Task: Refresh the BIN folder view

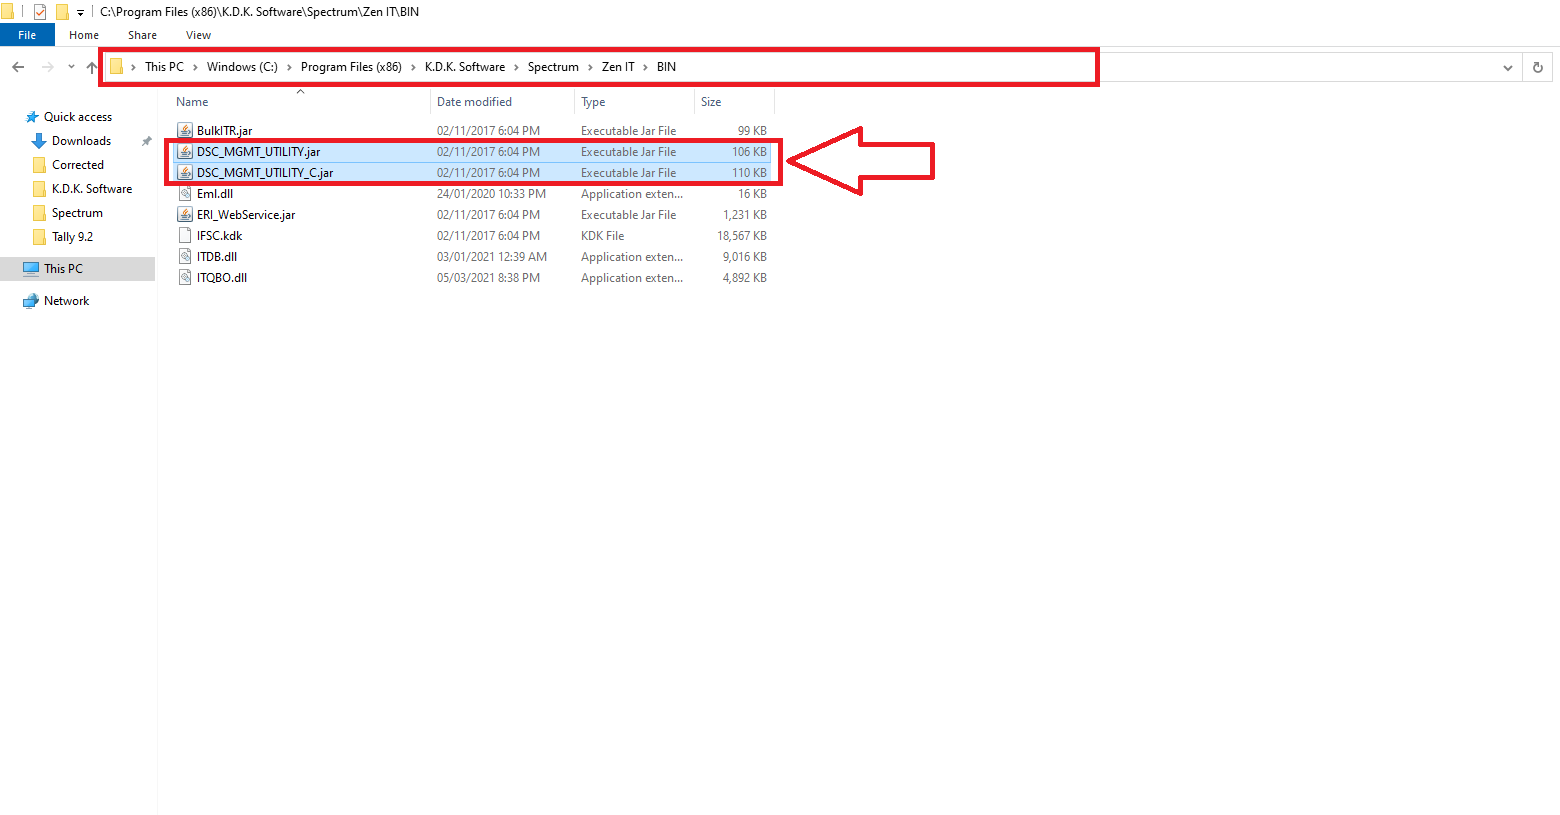Action: point(1538,67)
